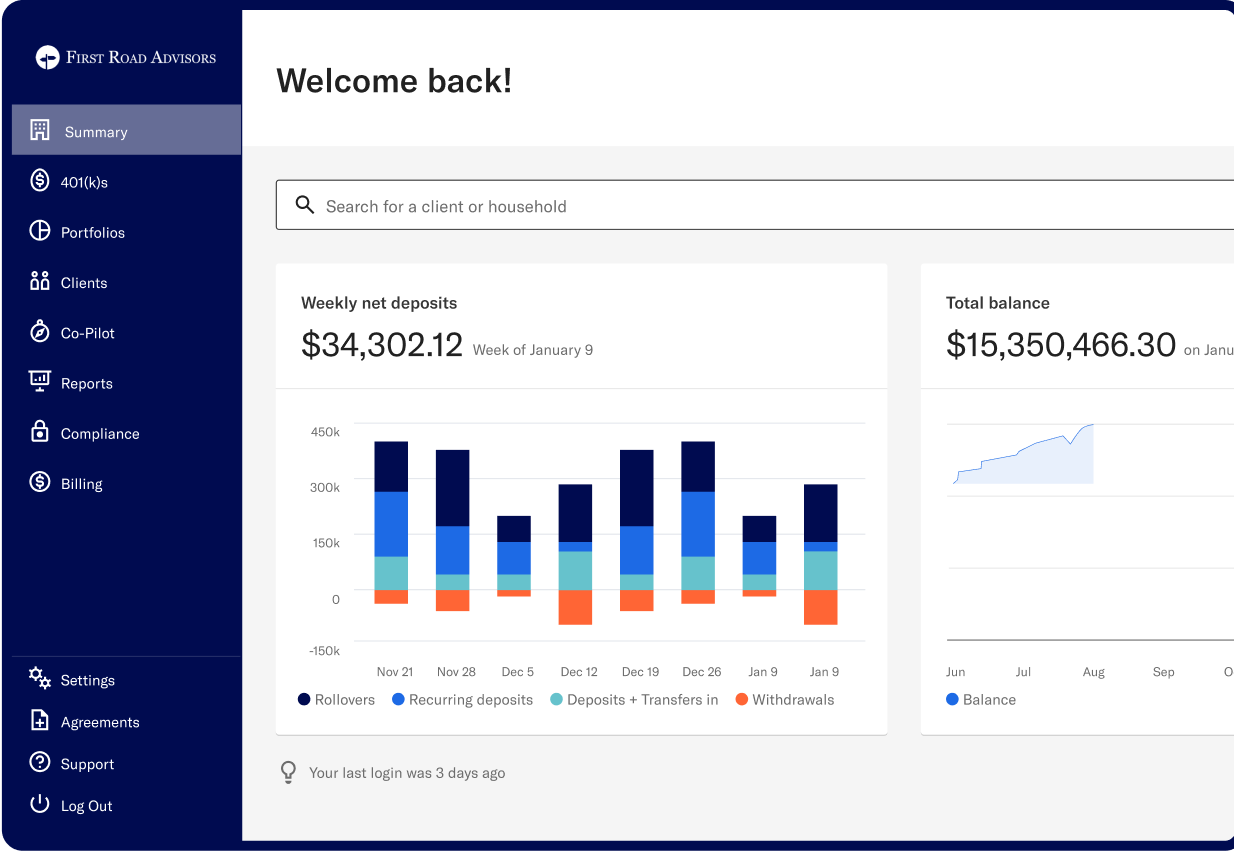This screenshot has width=1234, height=851.
Task: Click the First Road Advisors logo
Action: tap(128, 57)
